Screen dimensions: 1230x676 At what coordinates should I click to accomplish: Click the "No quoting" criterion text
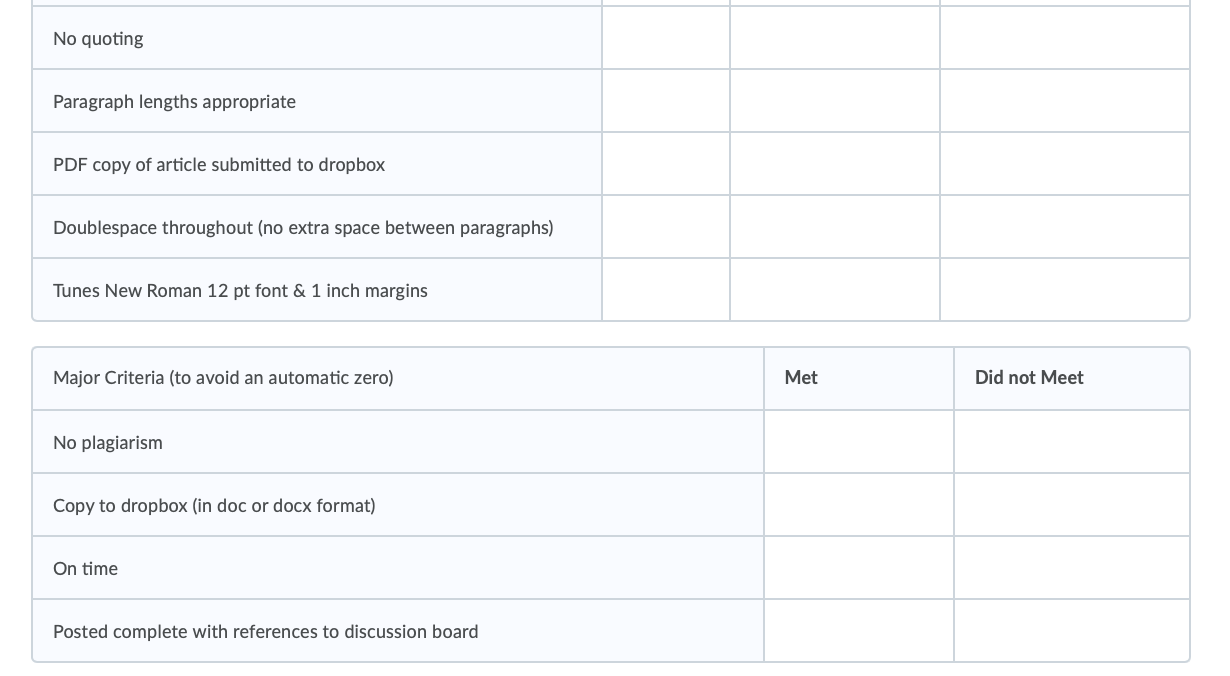point(98,39)
